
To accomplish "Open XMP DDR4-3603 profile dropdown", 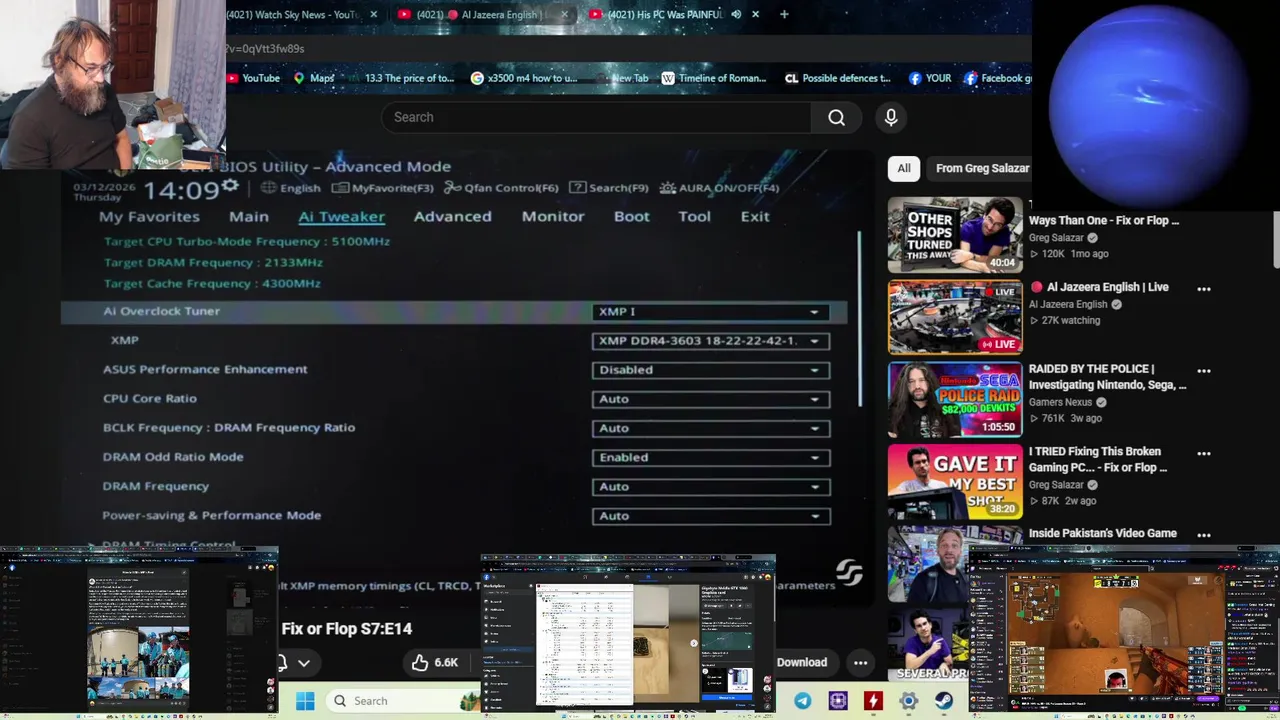I will pyautogui.click(x=710, y=341).
